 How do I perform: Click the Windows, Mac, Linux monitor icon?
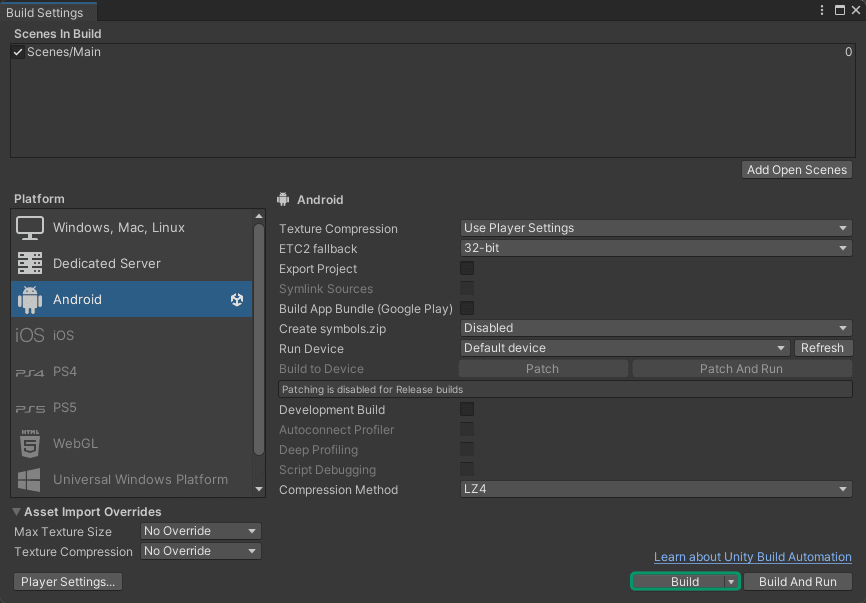(x=30, y=228)
